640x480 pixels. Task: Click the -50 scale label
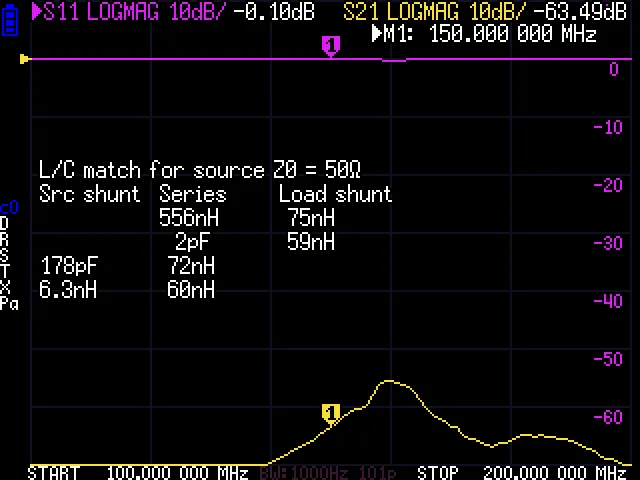click(x=608, y=360)
